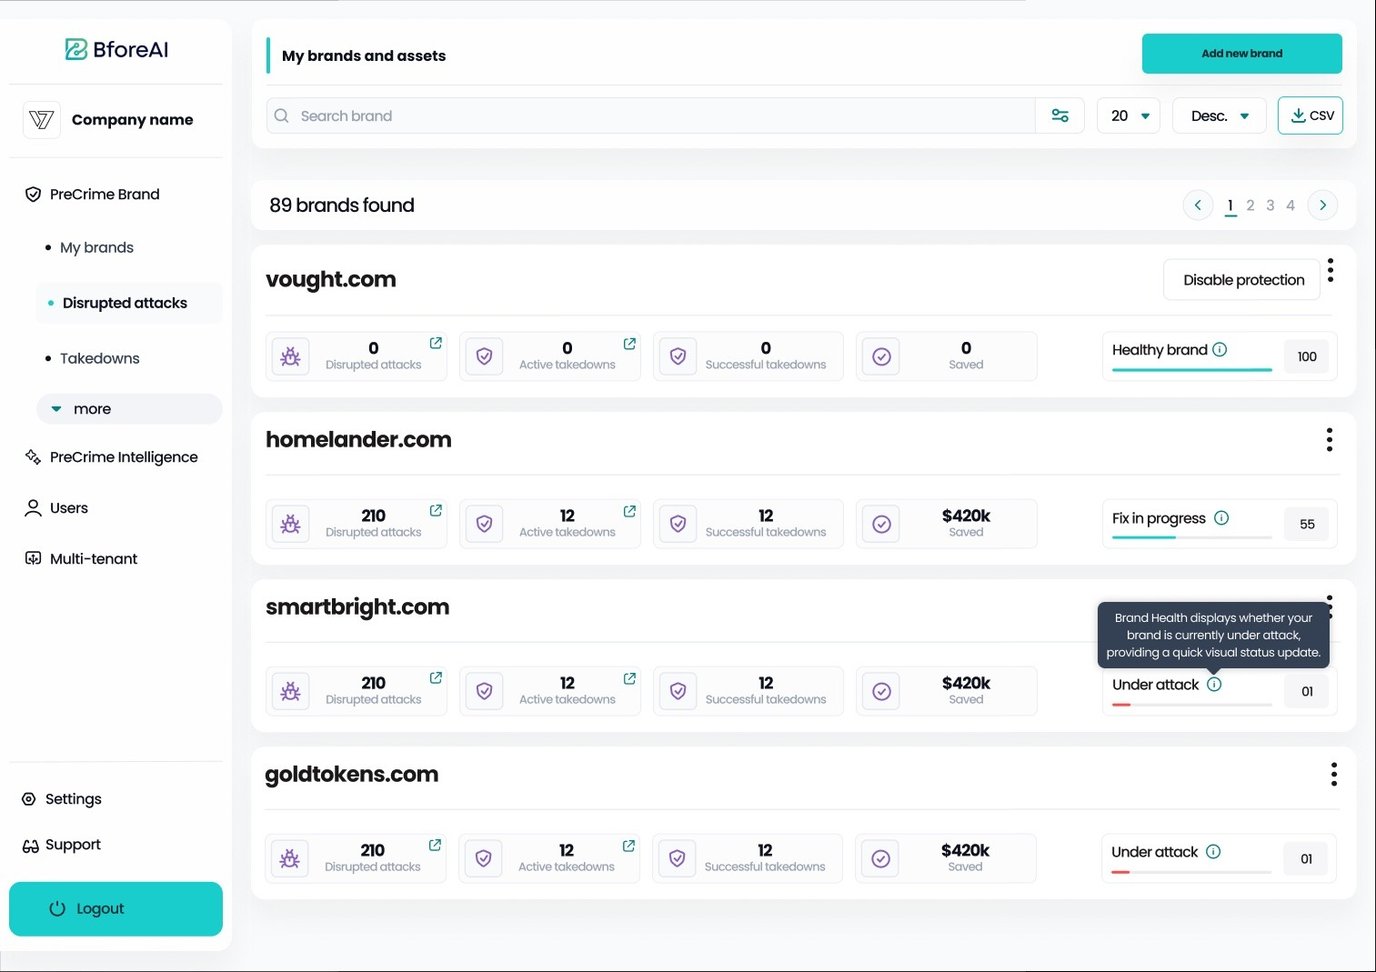Image resolution: width=1376 pixels, height=972 pixels.
Task: Open filter options beside brand search
Action: [x=1060, y=116]
